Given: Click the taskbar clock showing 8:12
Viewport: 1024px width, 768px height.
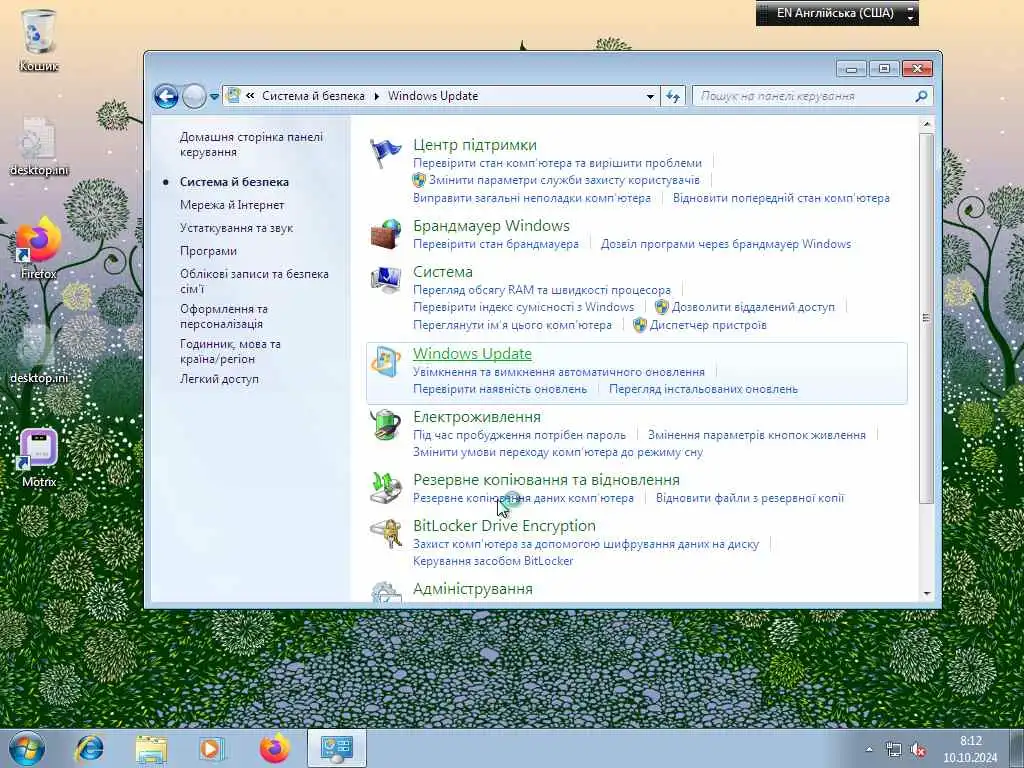Looking at the screenshot, I should pos(970,749).
